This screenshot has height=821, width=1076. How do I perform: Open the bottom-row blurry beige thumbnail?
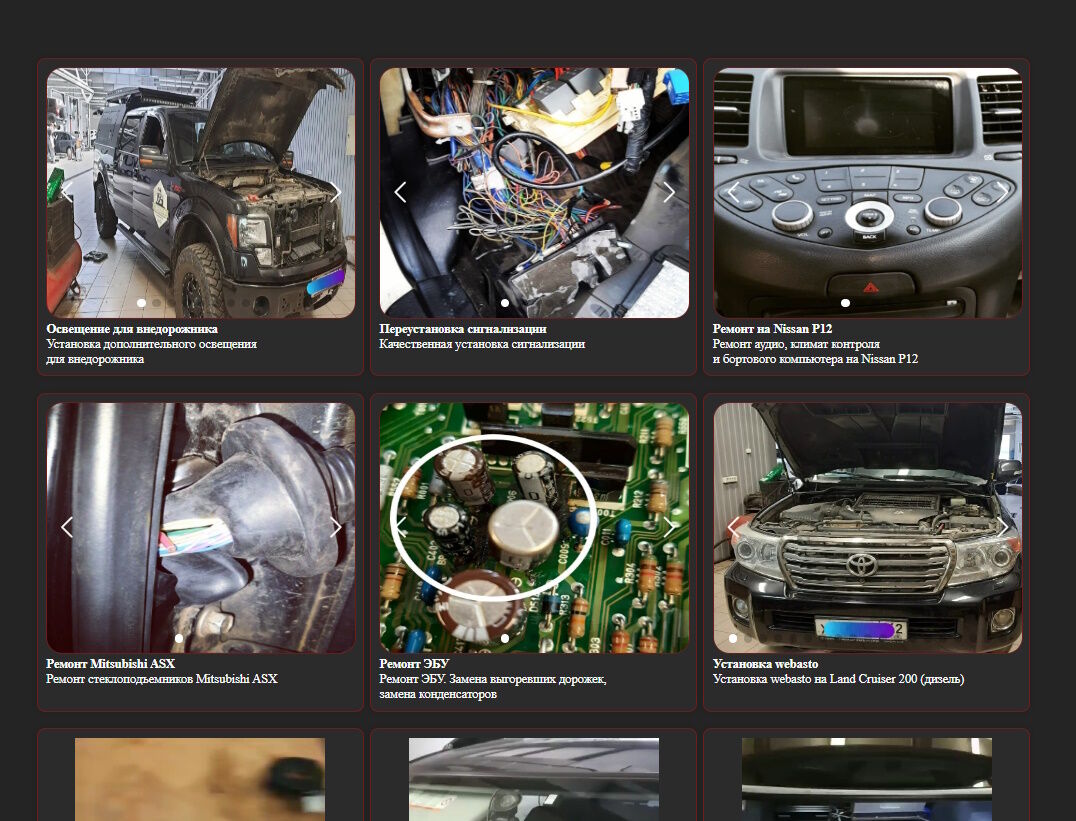tap(200, 780)
